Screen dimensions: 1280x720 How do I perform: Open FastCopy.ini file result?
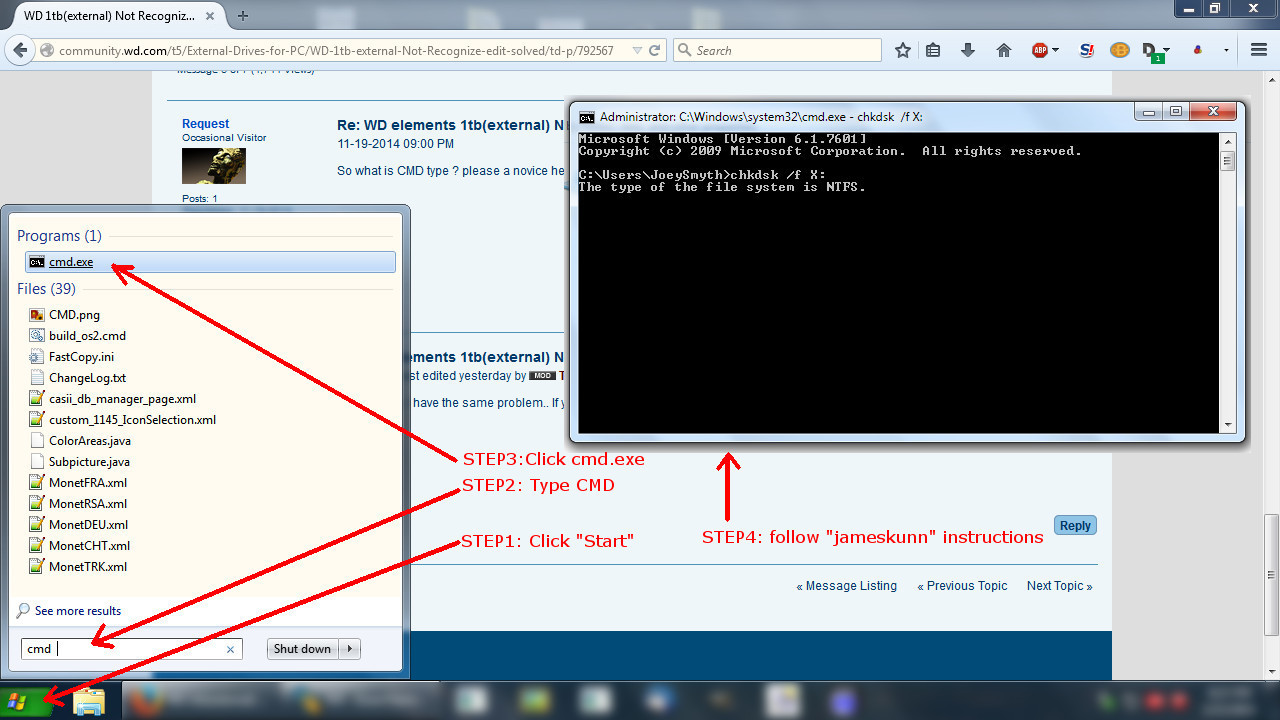click(81, 357)
